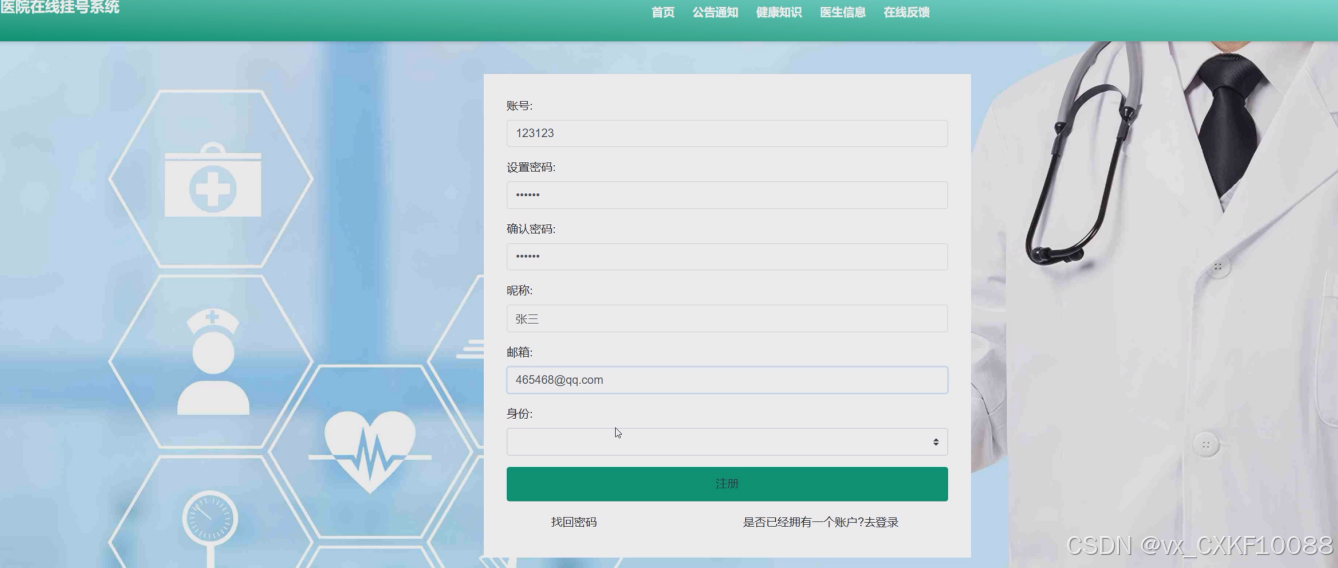
Task: Open the 公告通知 navigation item
Action: point(715,13)
